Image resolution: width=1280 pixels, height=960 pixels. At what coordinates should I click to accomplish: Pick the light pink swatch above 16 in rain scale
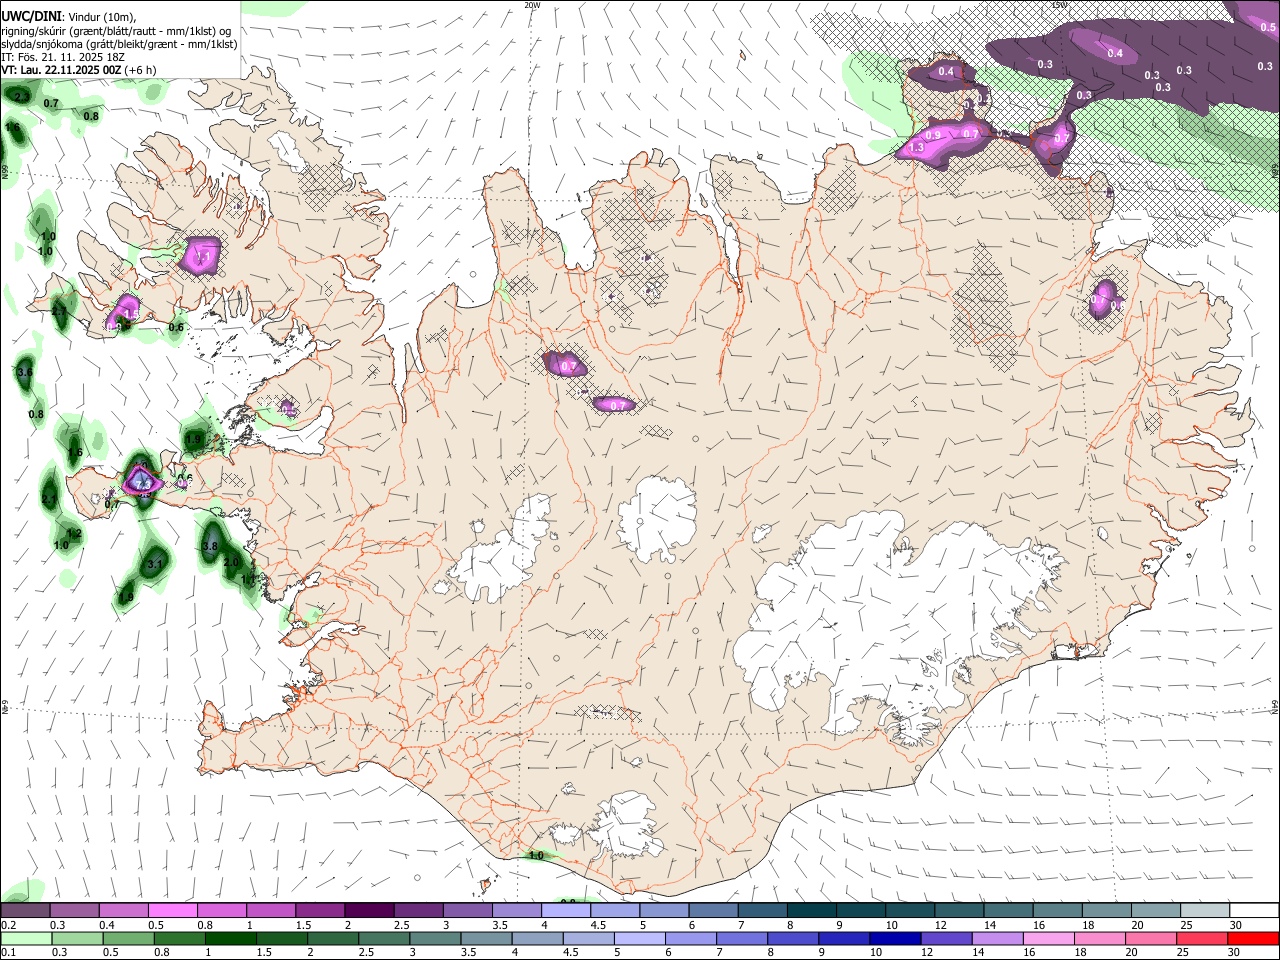tap(1048, 938)
